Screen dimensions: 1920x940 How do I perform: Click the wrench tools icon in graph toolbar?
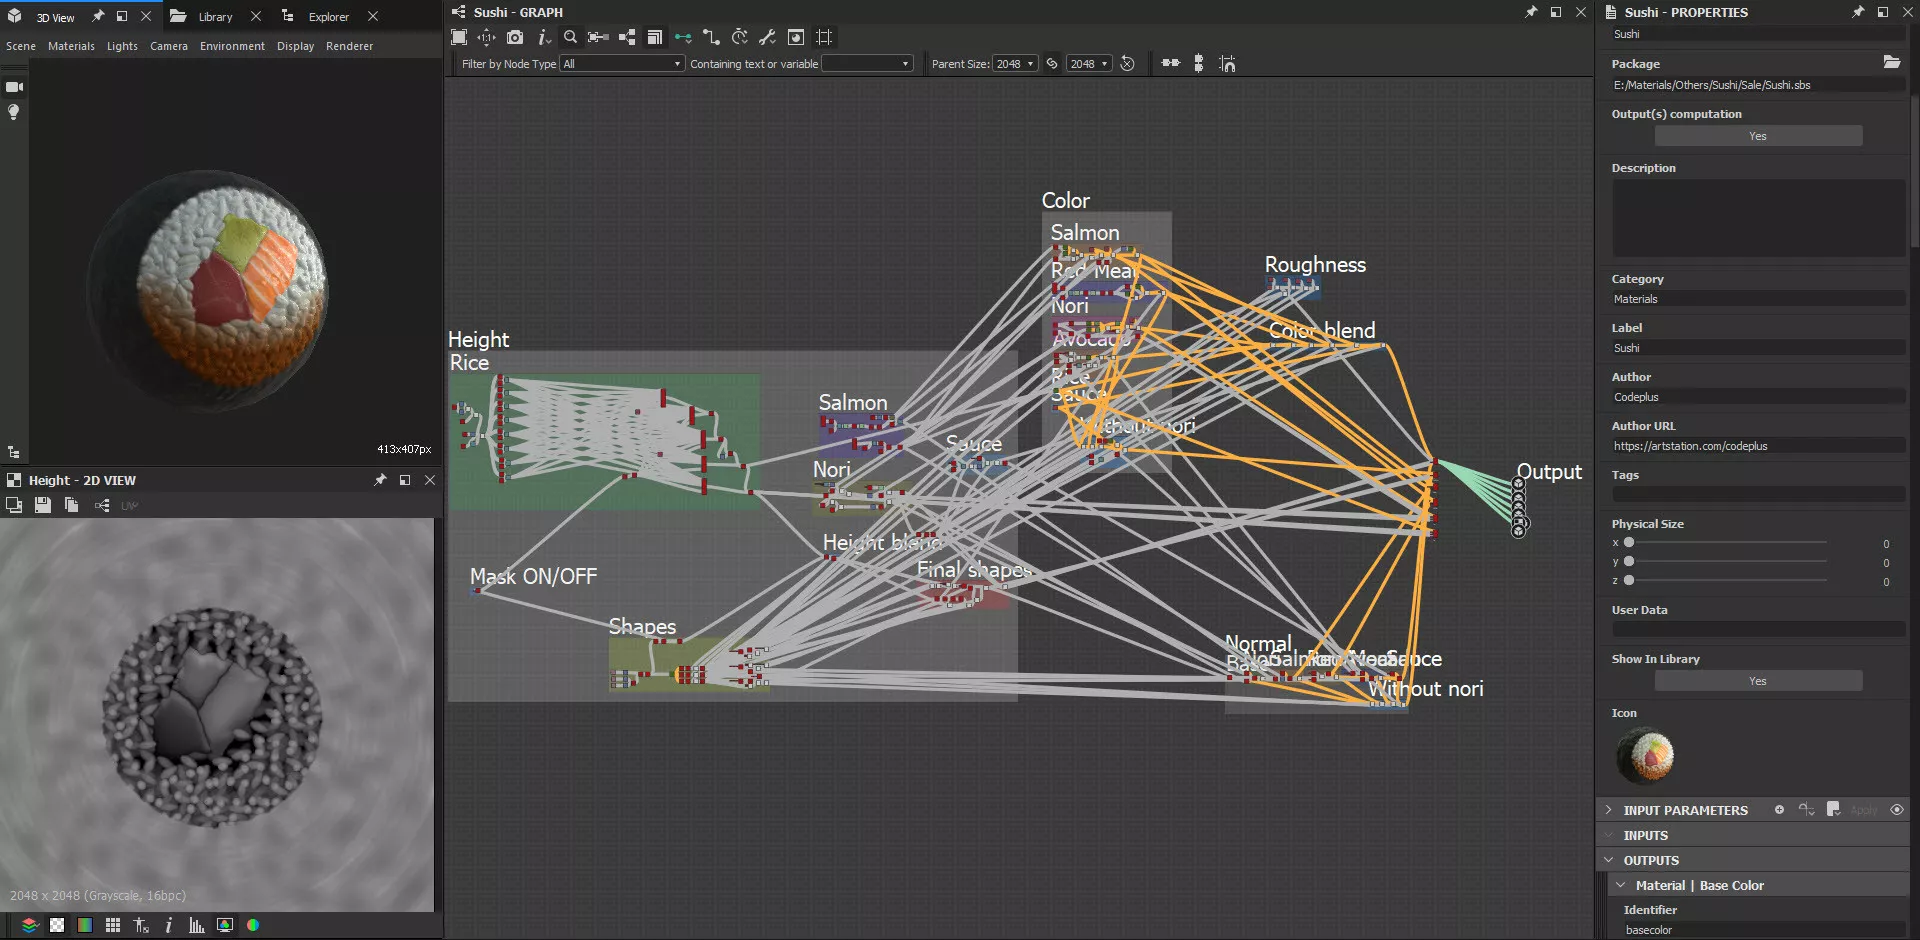pyautogui.click(x=767, y=37)
